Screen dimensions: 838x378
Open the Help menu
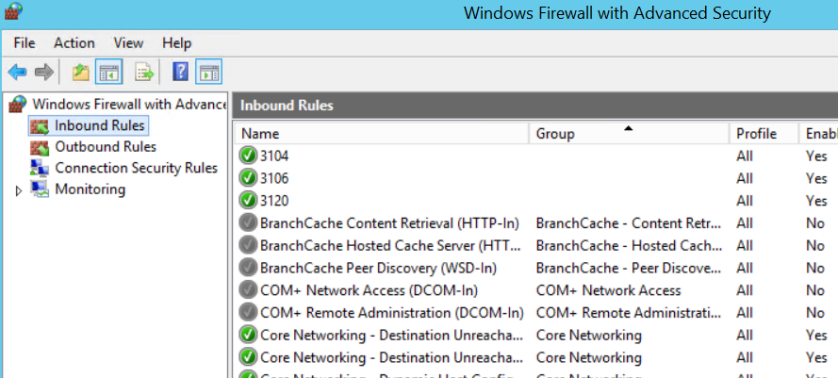[176, 43]
